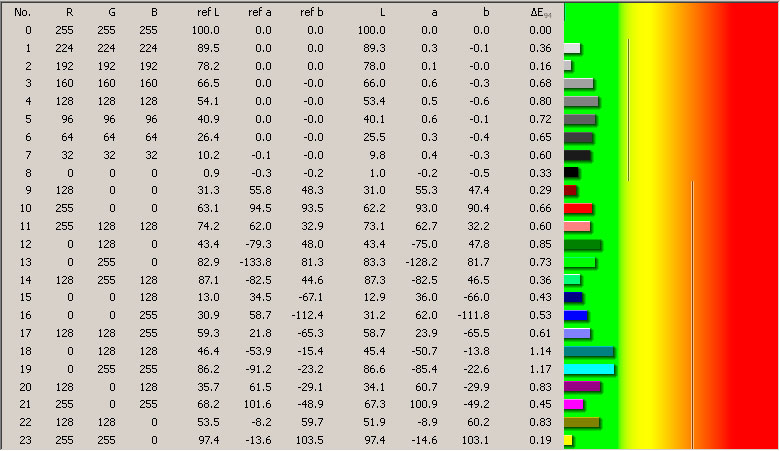Click ref L value 89.5 in row 1
780x451 pixels.
coord(208,48)
